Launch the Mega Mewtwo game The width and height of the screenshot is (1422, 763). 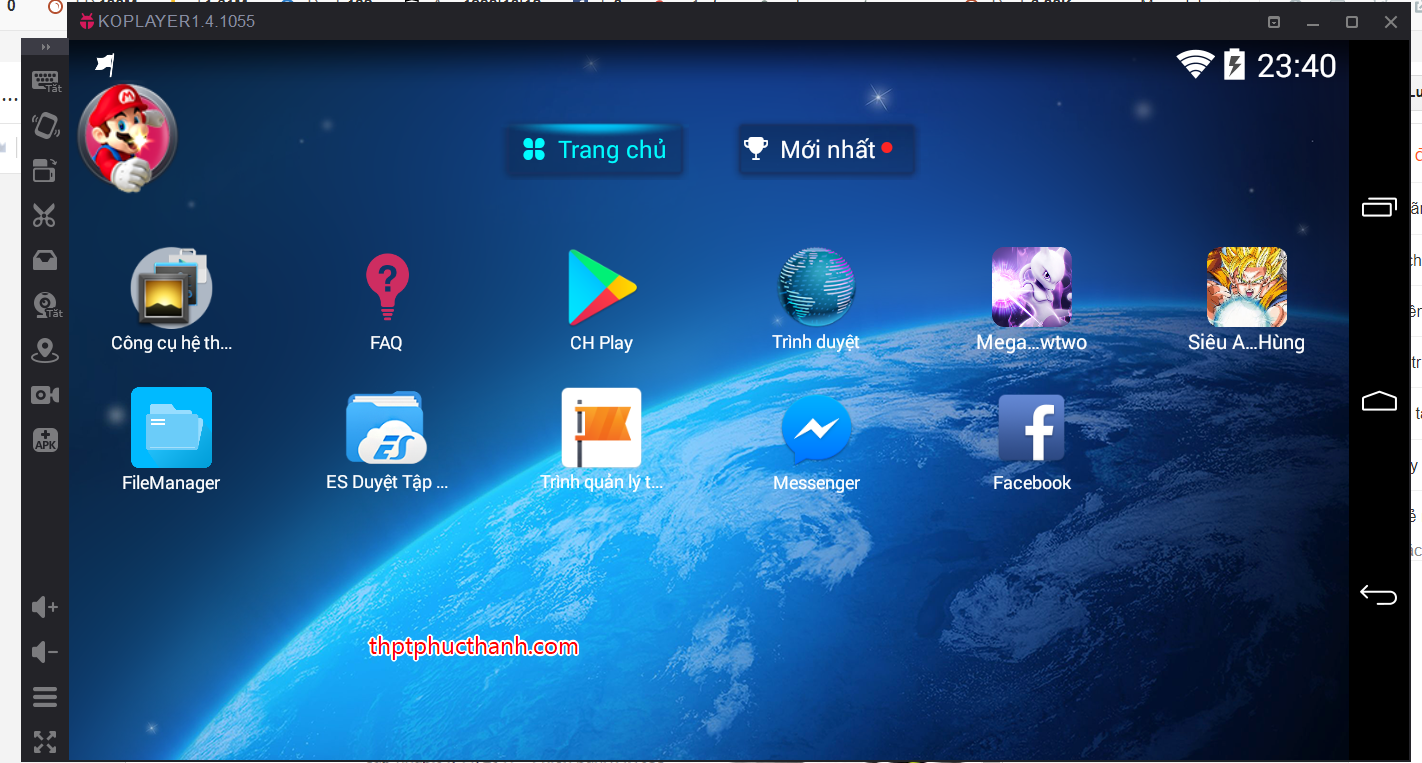pos(1031,300)
